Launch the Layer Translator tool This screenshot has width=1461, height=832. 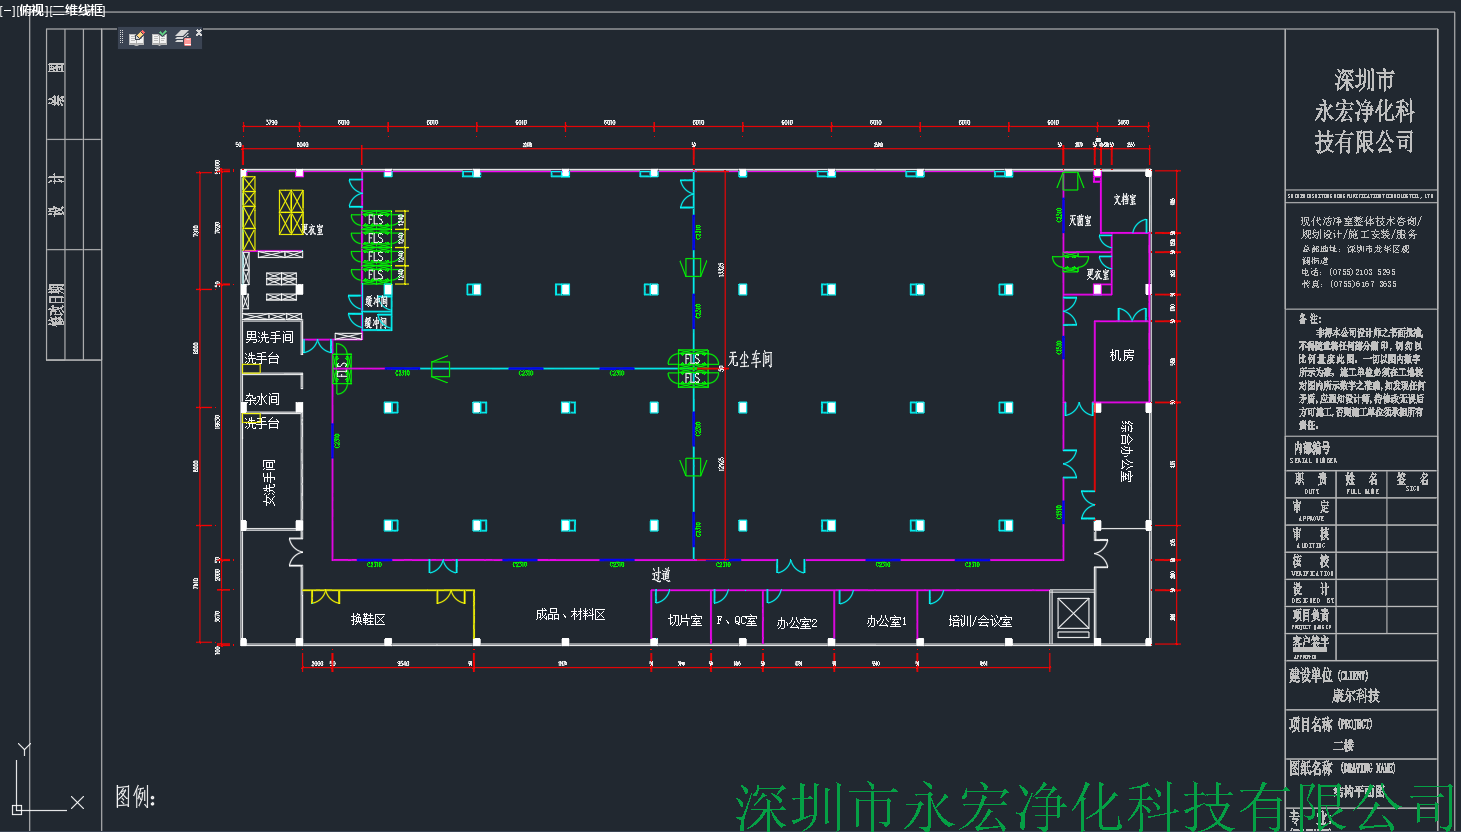(182, 38)
